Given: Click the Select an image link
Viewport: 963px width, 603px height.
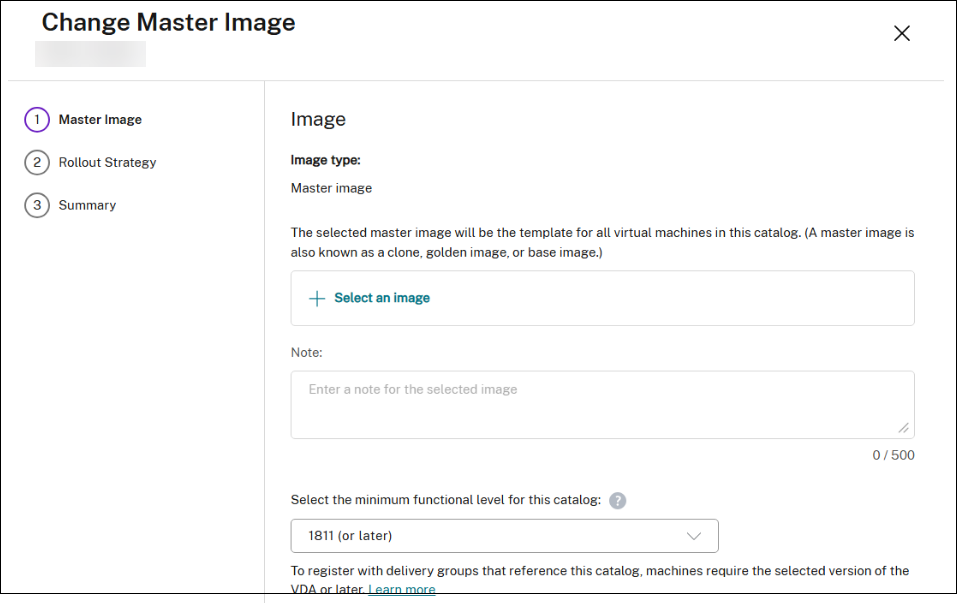Looking at the screenshot, I should tap(382, 298).
